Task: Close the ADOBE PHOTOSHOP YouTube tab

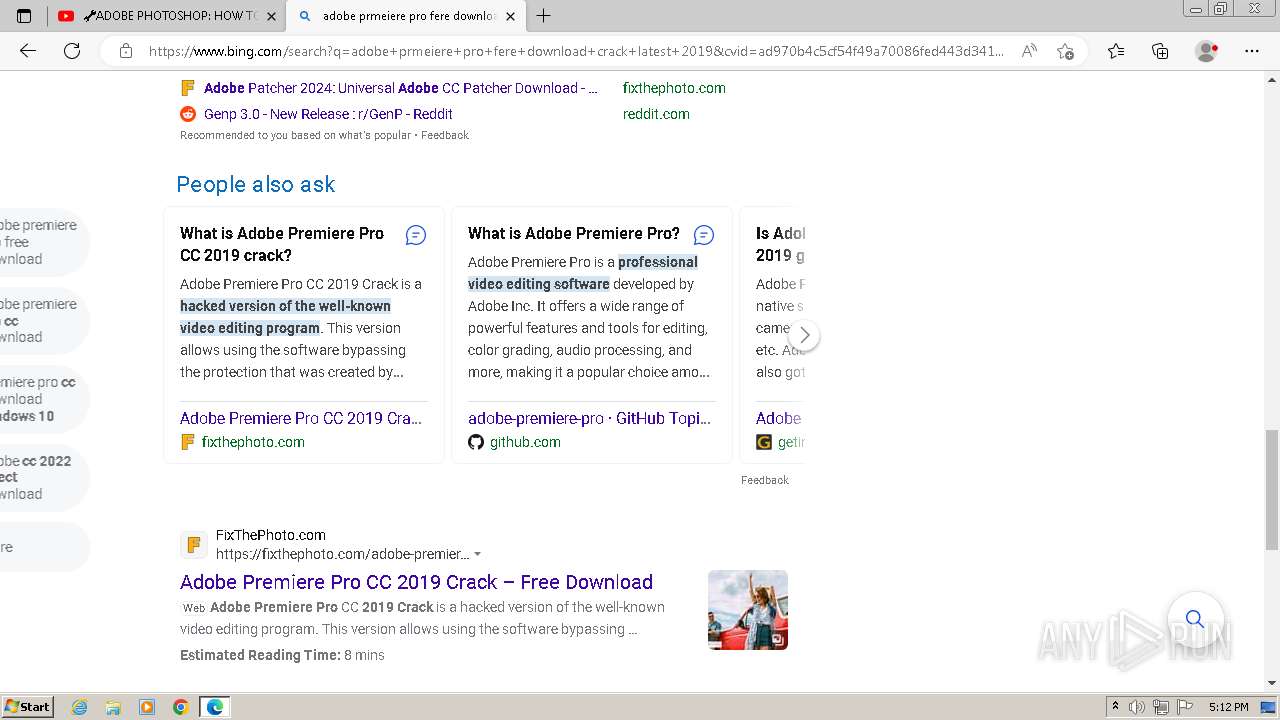Action: pyautogui.click(x=271, y=16)
